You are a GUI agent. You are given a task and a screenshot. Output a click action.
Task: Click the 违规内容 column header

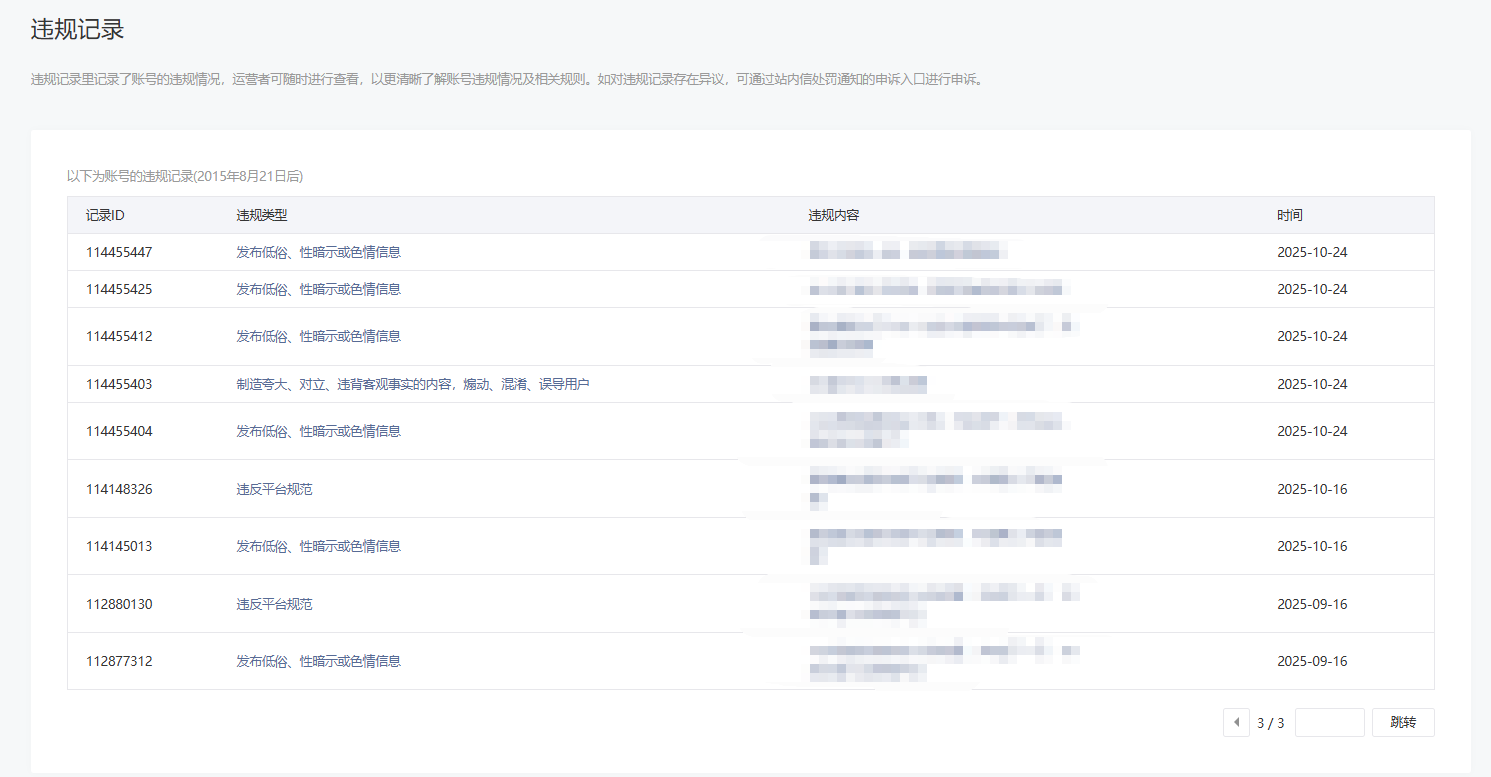(x=834, y=215)
